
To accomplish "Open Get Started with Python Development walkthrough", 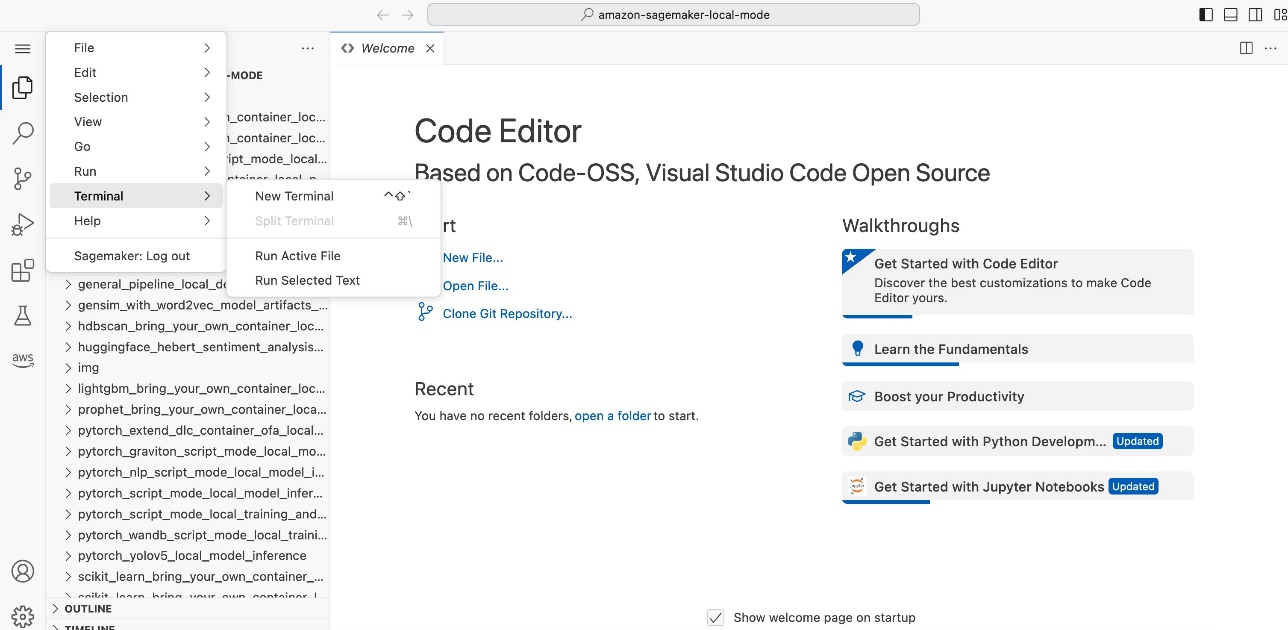I will (x=1018, y=441).
